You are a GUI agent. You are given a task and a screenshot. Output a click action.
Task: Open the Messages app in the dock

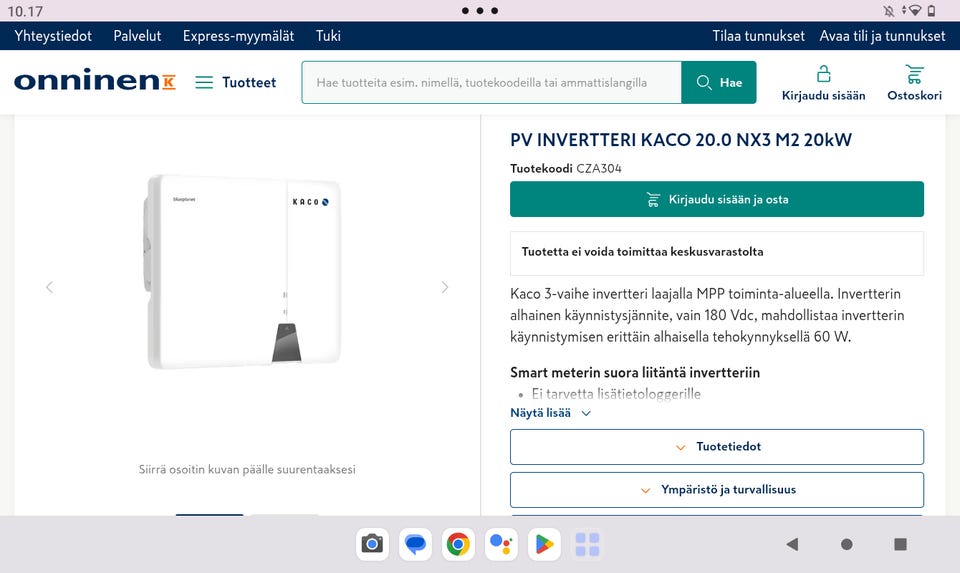click(x=415, y=544)
